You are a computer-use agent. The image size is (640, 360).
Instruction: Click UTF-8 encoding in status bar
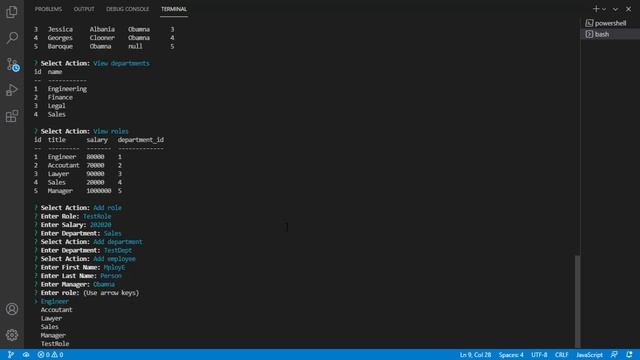539,355
